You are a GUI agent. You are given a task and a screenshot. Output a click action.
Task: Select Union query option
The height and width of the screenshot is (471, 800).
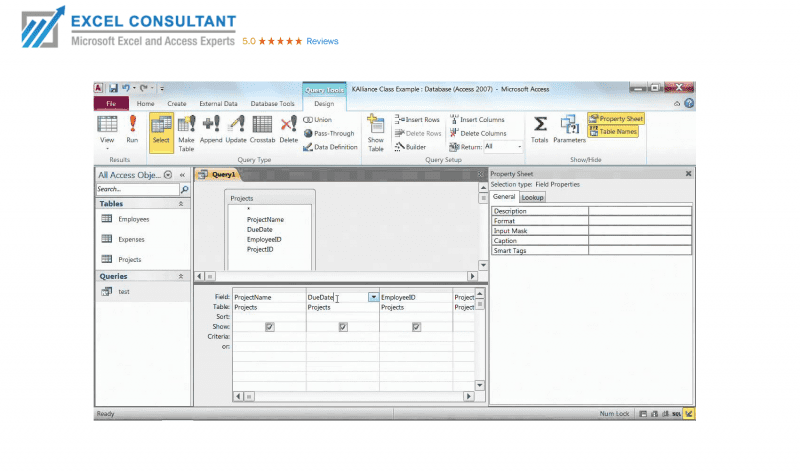pyautogui.click(x=318, y=119)
